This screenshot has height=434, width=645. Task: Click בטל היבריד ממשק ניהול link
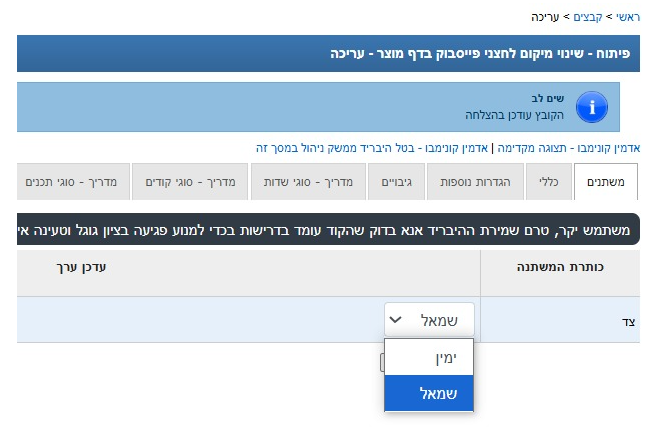coord(372,148)
